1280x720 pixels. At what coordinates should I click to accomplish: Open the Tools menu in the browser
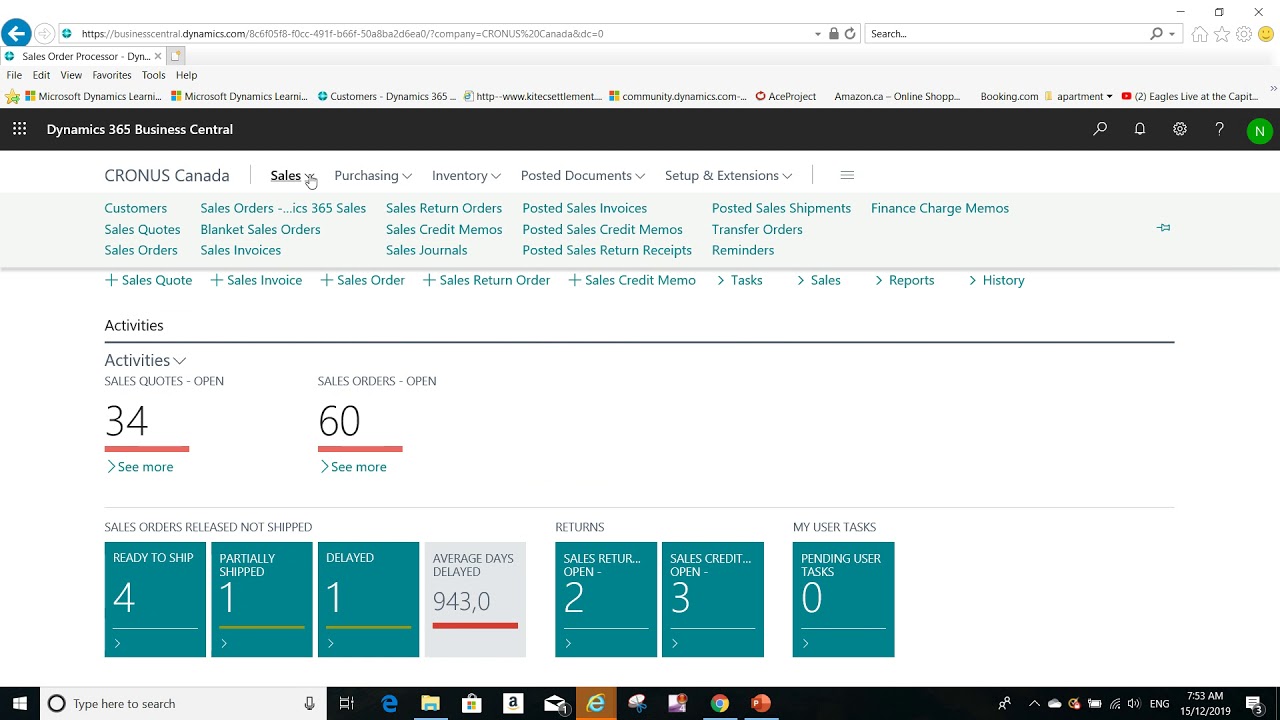153,75
